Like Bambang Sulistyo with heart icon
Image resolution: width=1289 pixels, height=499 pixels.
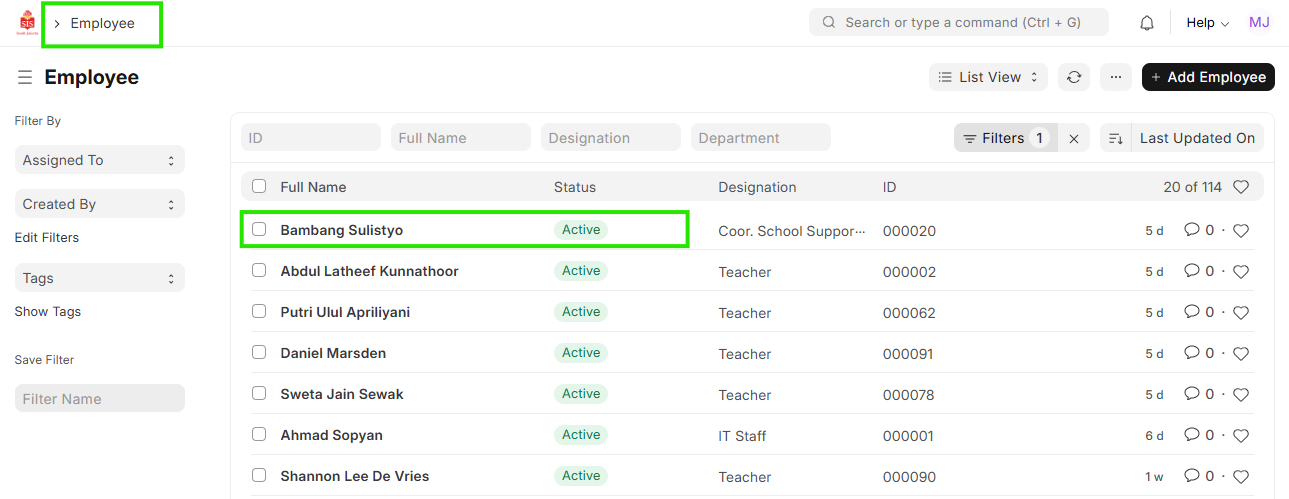[1241, 231]
